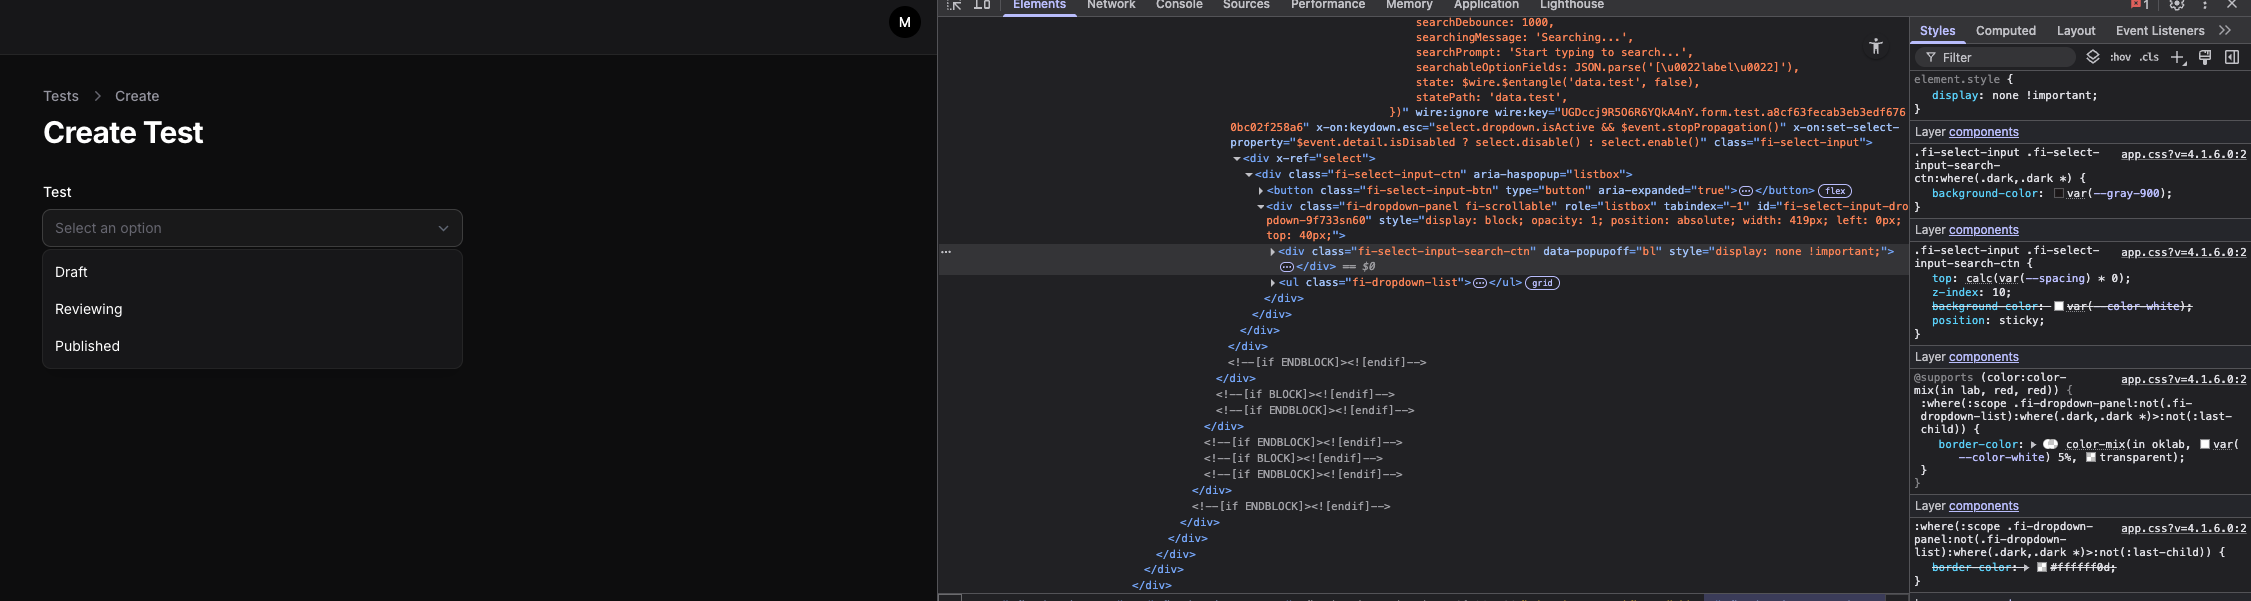
Task: Click the floating accessibility icon
Action: tap(1876, 46)
